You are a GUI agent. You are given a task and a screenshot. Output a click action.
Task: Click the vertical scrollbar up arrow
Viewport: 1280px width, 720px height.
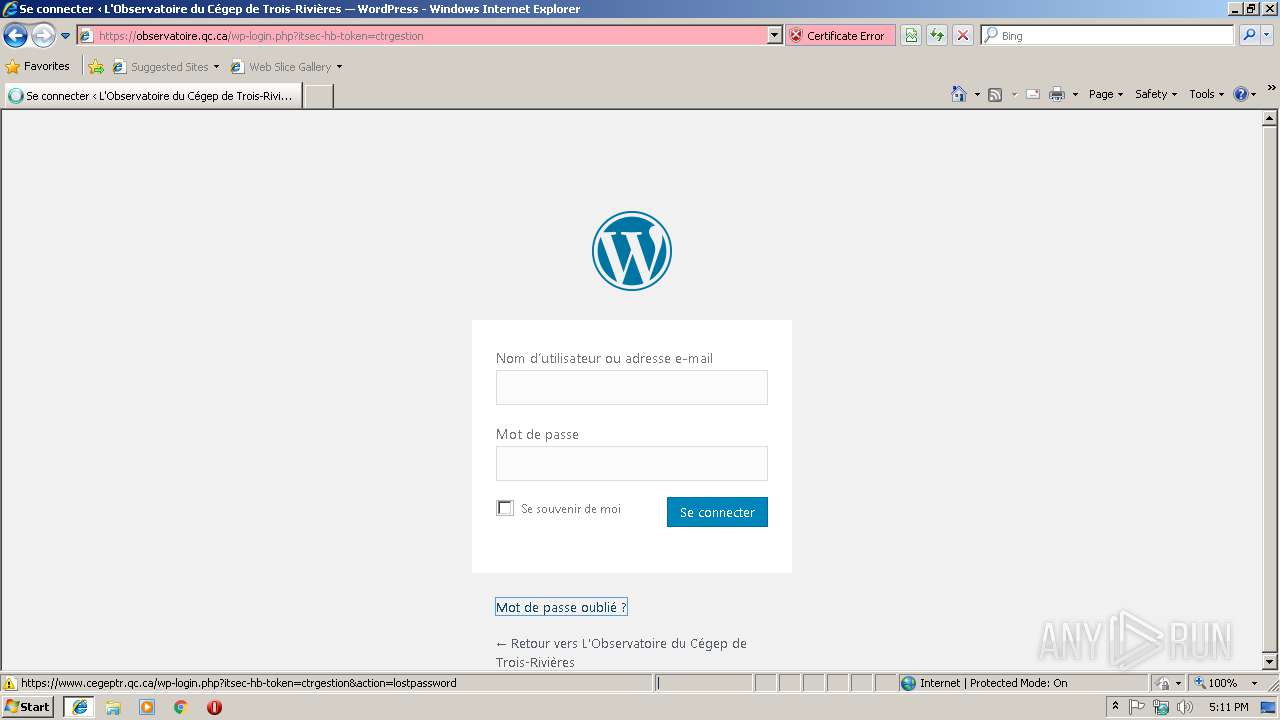[x=1270, y=118]
